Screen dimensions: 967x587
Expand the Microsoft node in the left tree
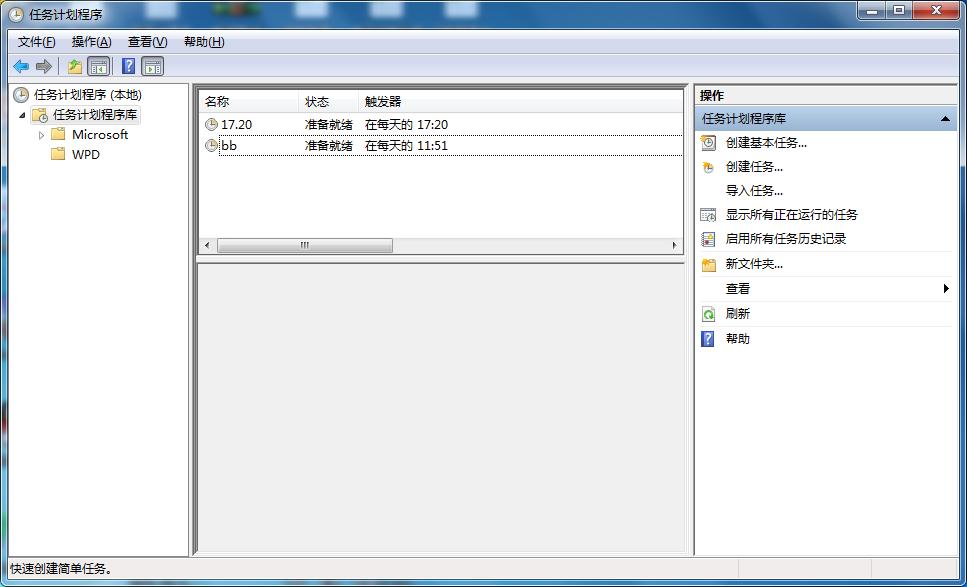pyautogui.click(x=41, y=134)
